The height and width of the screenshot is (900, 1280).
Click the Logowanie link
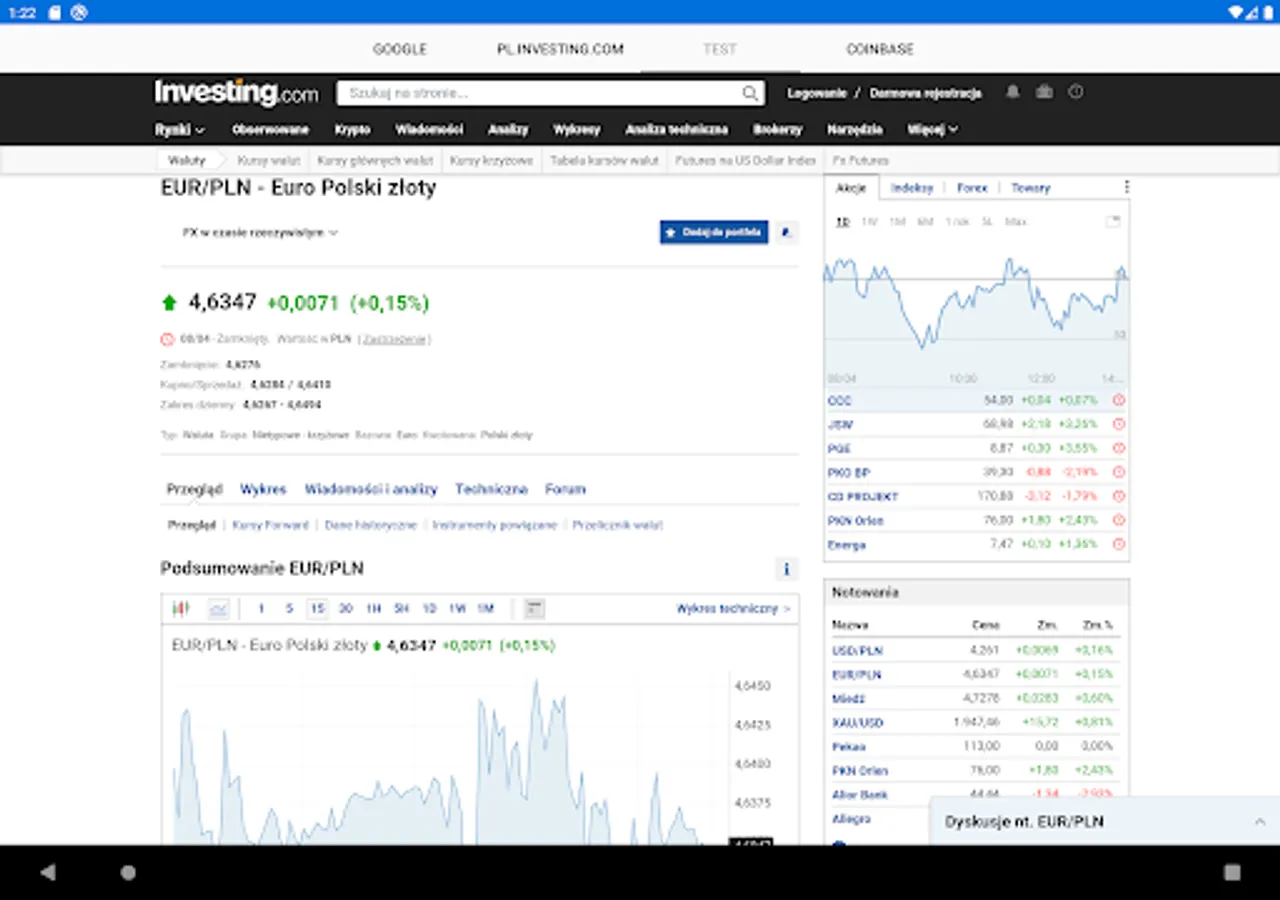[817, 93]
